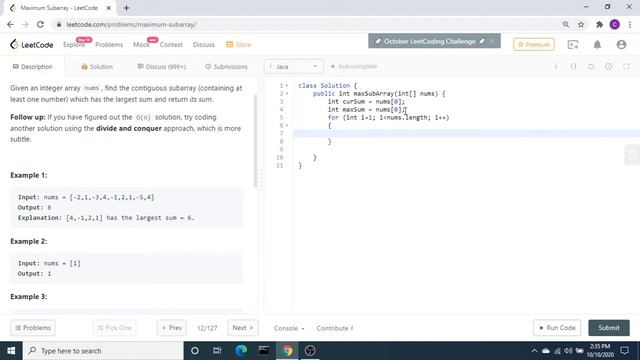Image resolution: width=640 pixels, height=360 pixels.
Task: Go back in browser history
Action: tap(11, 24)
